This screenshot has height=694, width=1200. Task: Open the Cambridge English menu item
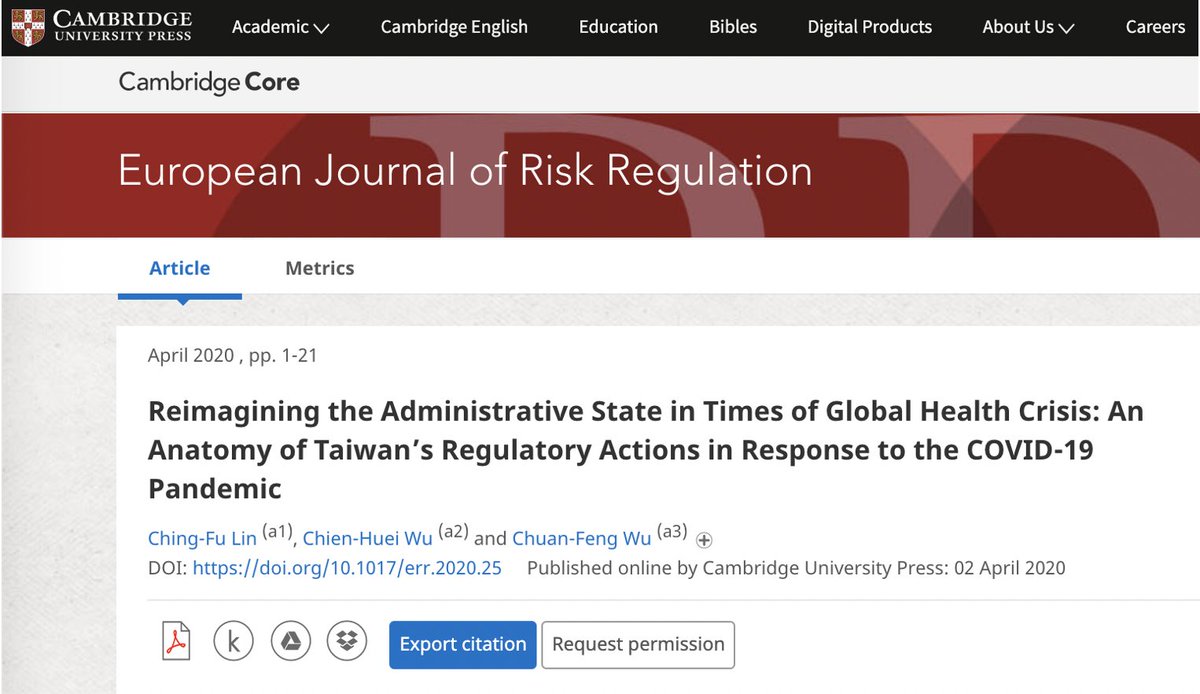[x=453, y=27]
